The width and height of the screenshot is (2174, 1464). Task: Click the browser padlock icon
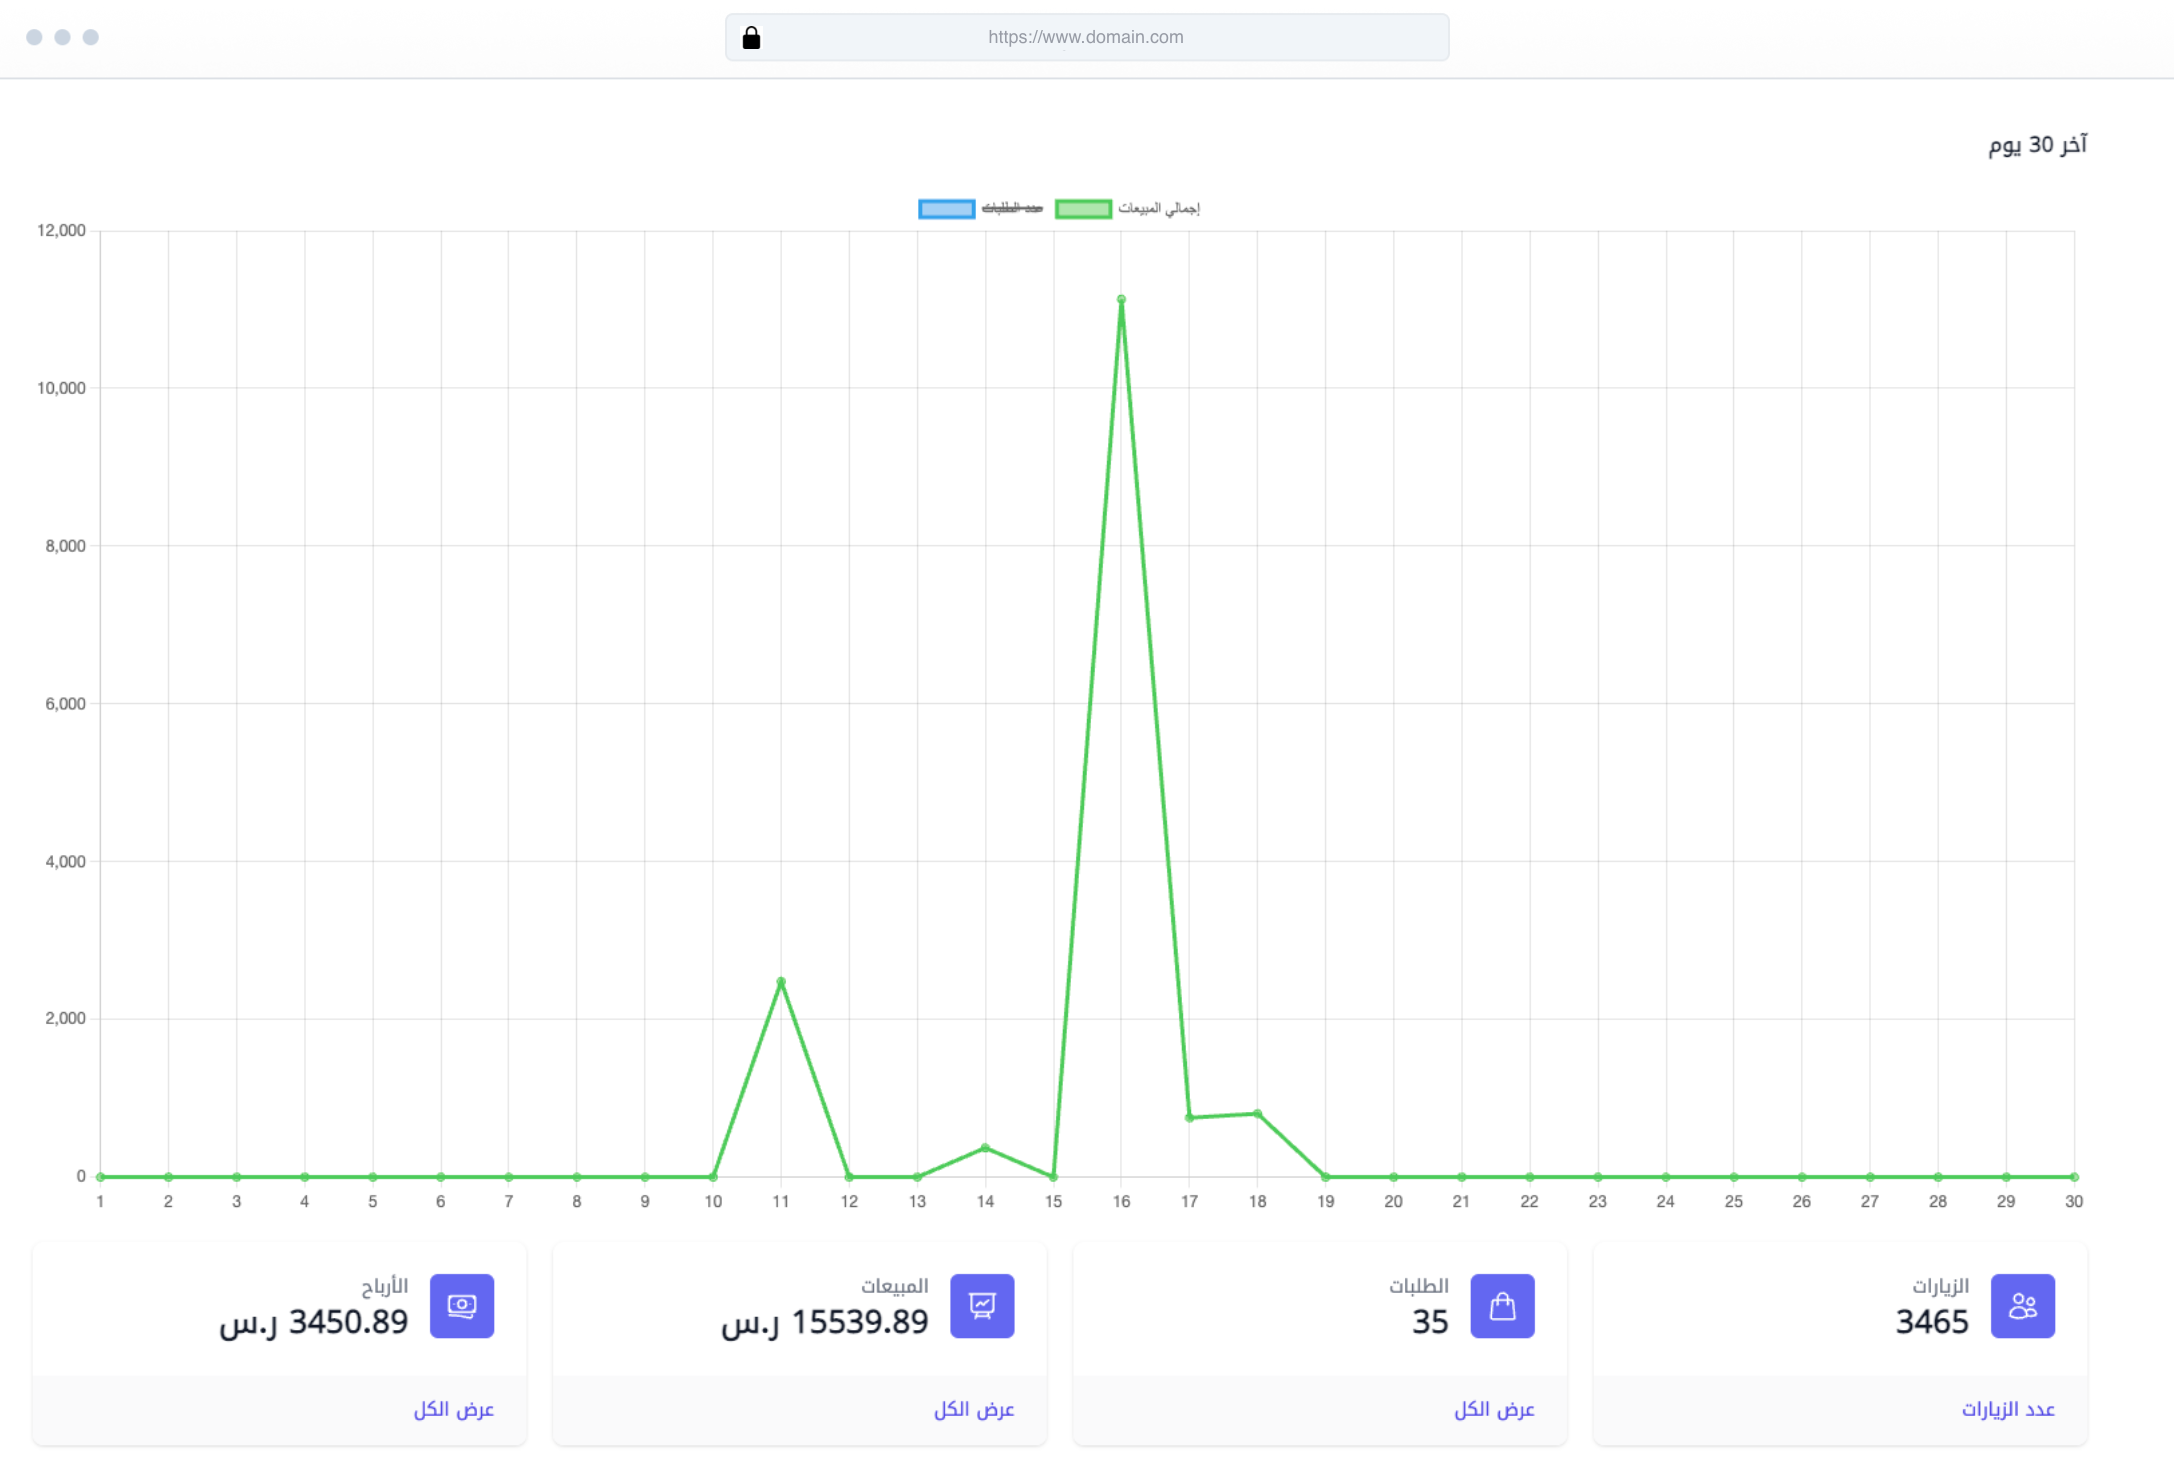pyautogui.click(x=751, y=38)
